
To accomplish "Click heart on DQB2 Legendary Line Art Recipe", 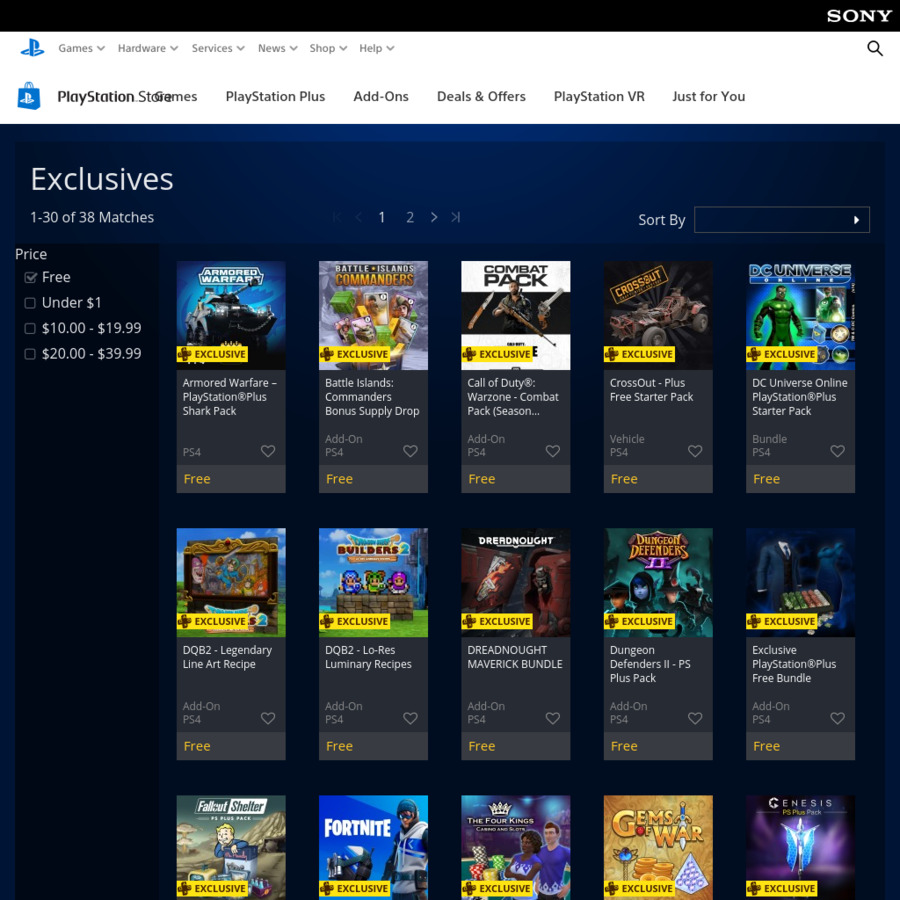I will click(x=267, y=718).
